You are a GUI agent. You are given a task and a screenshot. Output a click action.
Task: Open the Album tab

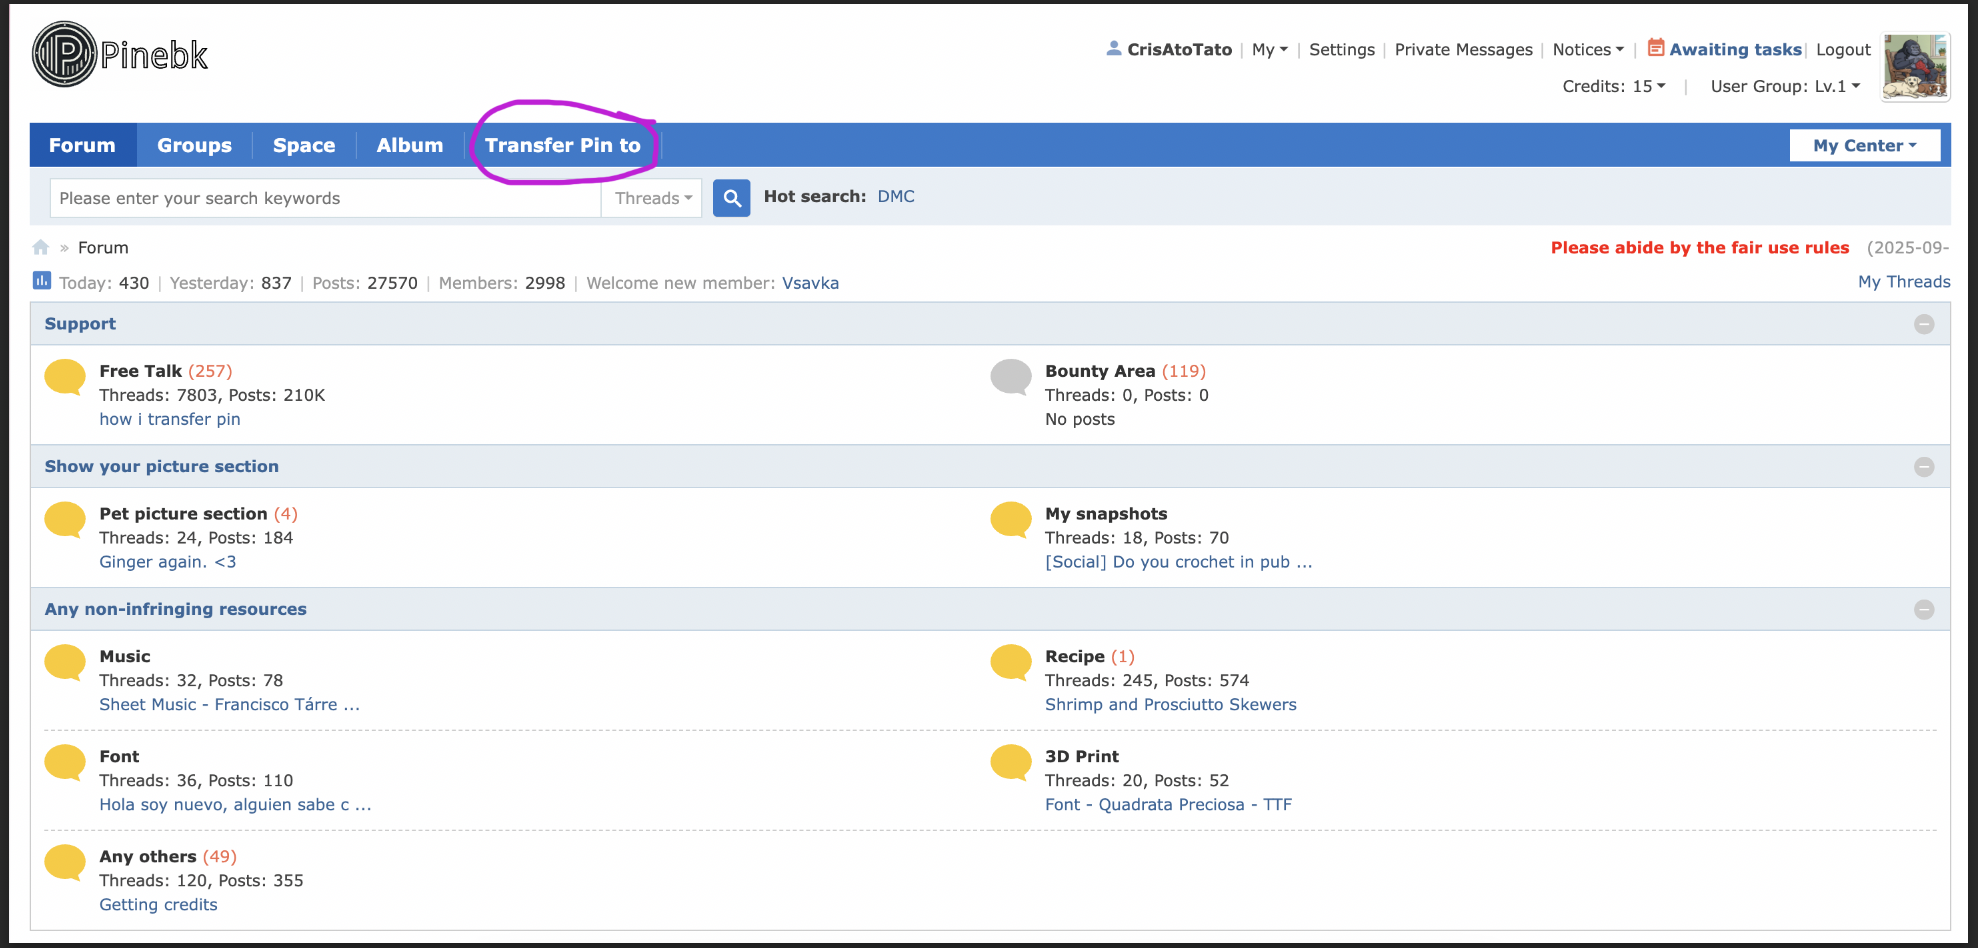(410, 145)
